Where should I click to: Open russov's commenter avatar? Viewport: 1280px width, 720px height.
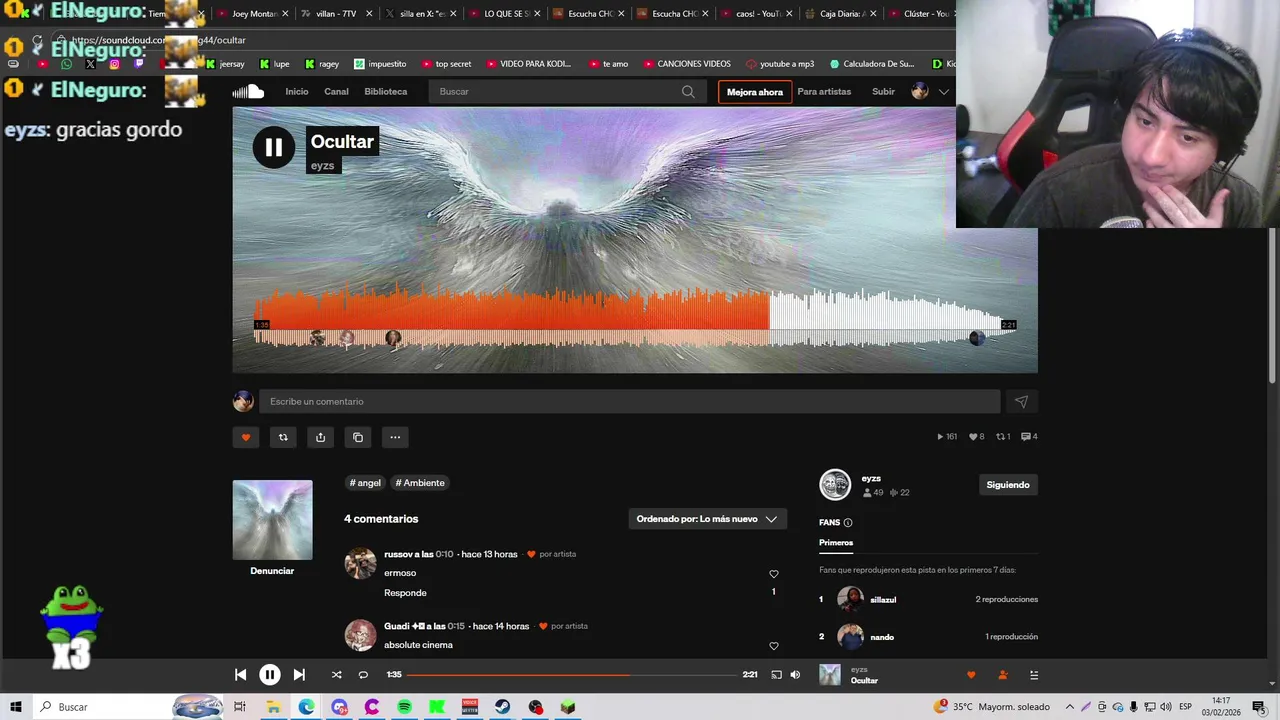click(x=360, y=563)
